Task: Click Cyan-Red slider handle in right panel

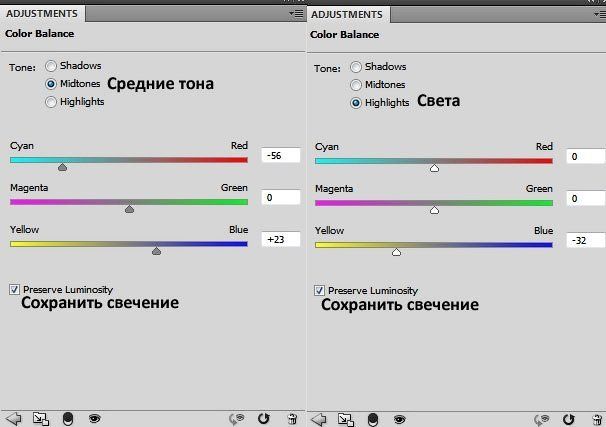Action: [x=434, y=168]
